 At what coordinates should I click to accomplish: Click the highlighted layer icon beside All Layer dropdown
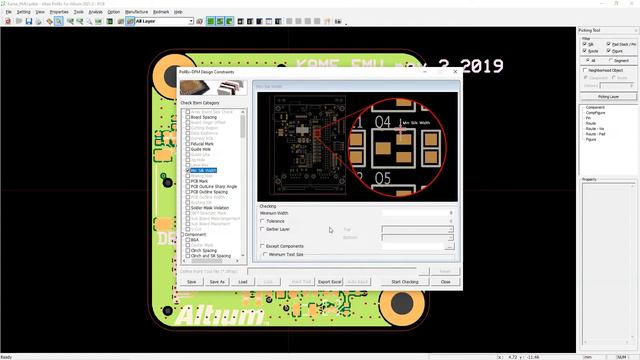pos(130,21)
